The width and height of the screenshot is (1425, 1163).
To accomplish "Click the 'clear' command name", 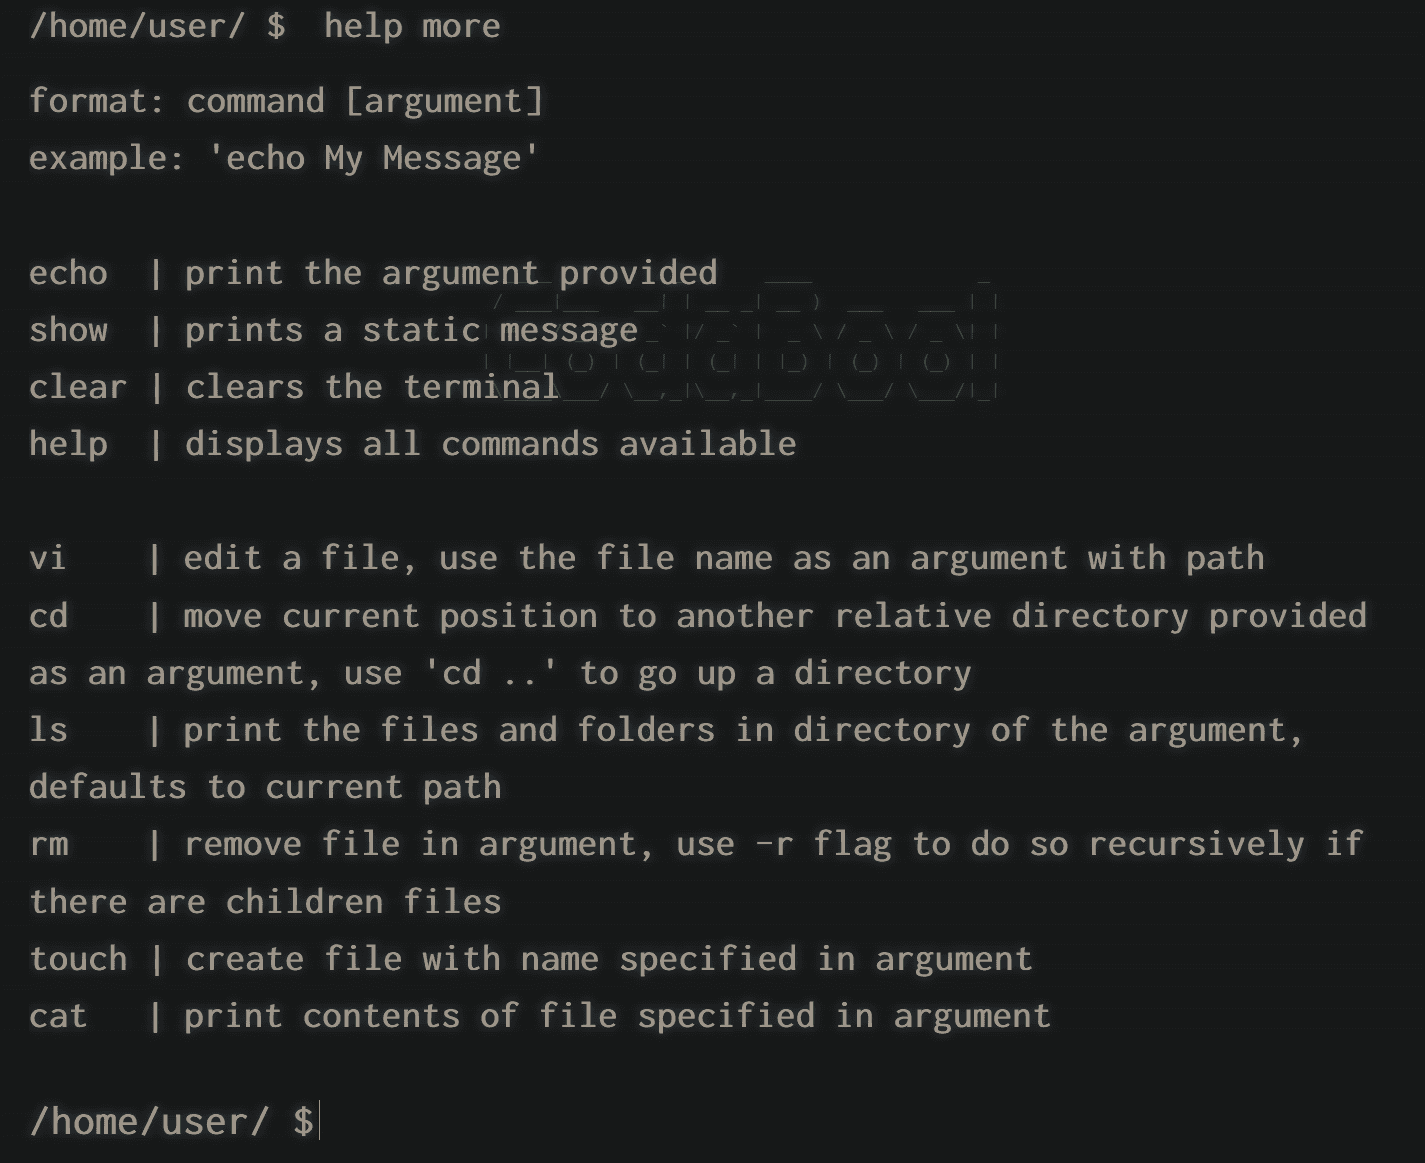I will 78,387.
